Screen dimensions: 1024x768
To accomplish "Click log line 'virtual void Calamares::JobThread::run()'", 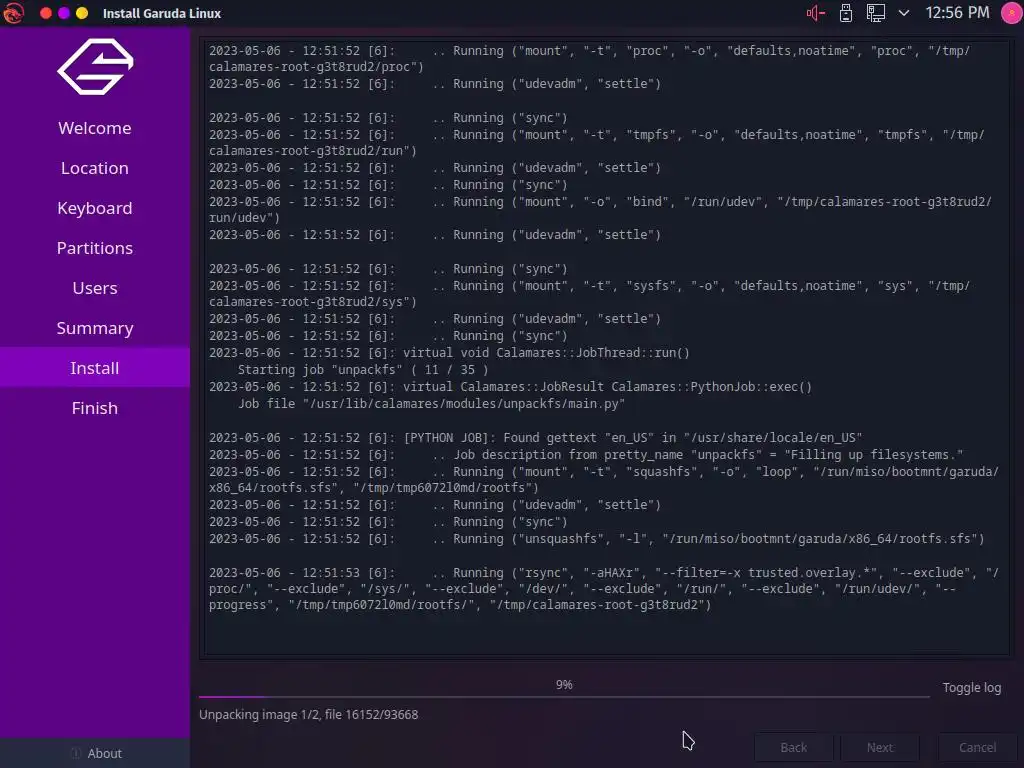I will 449,353.
